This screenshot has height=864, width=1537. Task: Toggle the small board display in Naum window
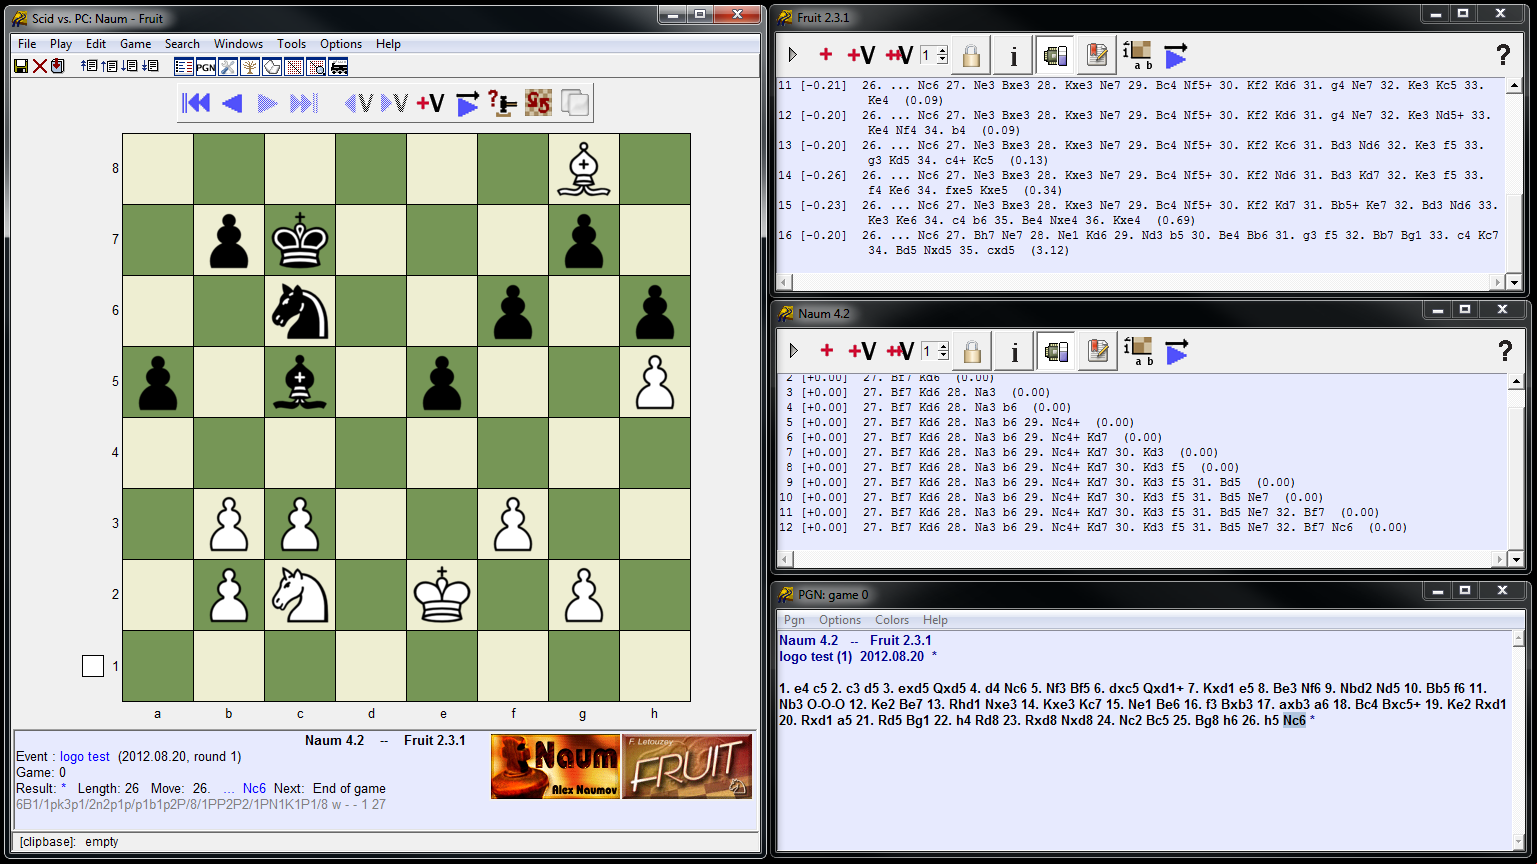click(1138, 351)
